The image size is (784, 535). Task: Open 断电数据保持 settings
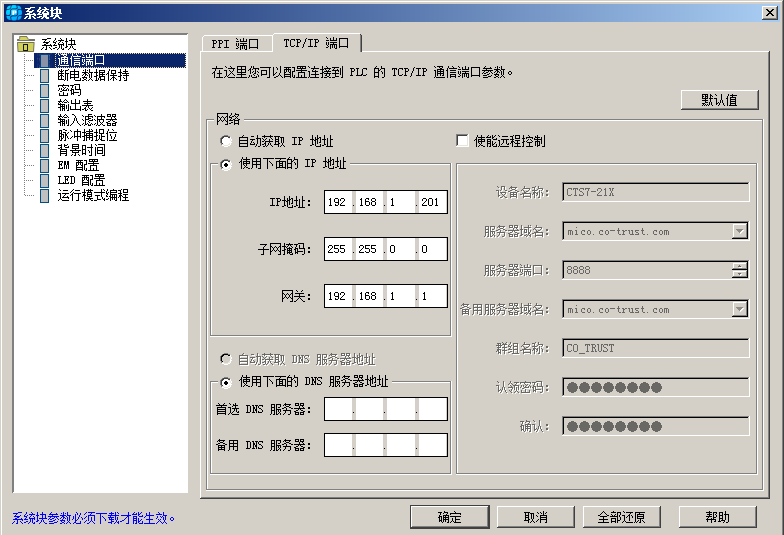pyautogui.click(x=93, y=76)
